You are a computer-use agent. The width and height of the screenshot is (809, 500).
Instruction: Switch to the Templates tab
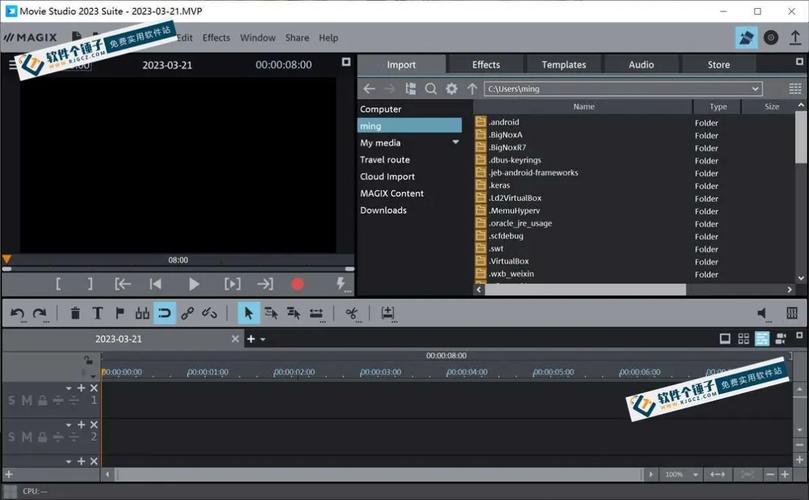tap(564, 65)
